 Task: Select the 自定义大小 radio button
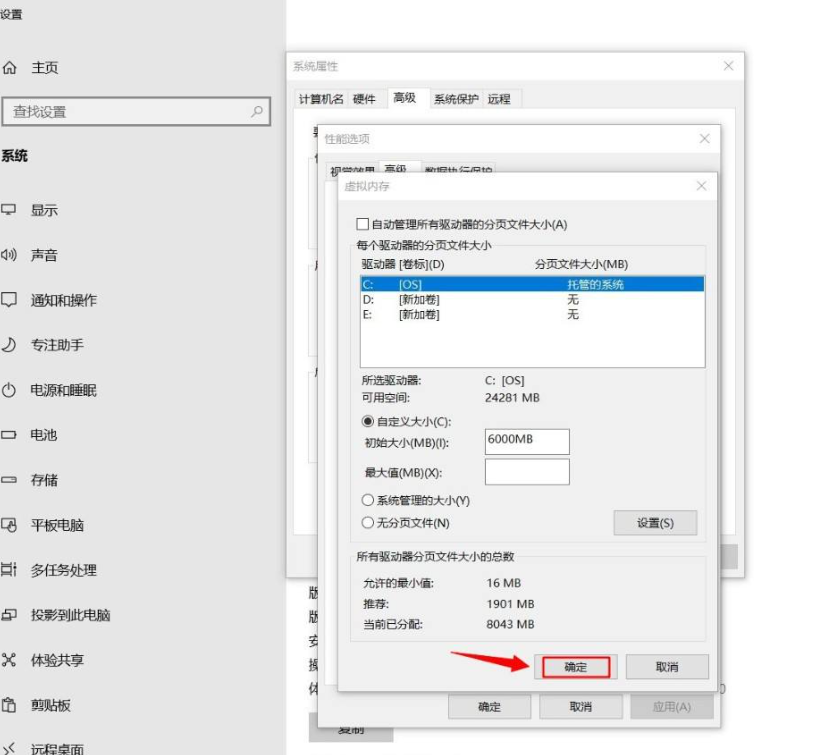coord(367,421)
